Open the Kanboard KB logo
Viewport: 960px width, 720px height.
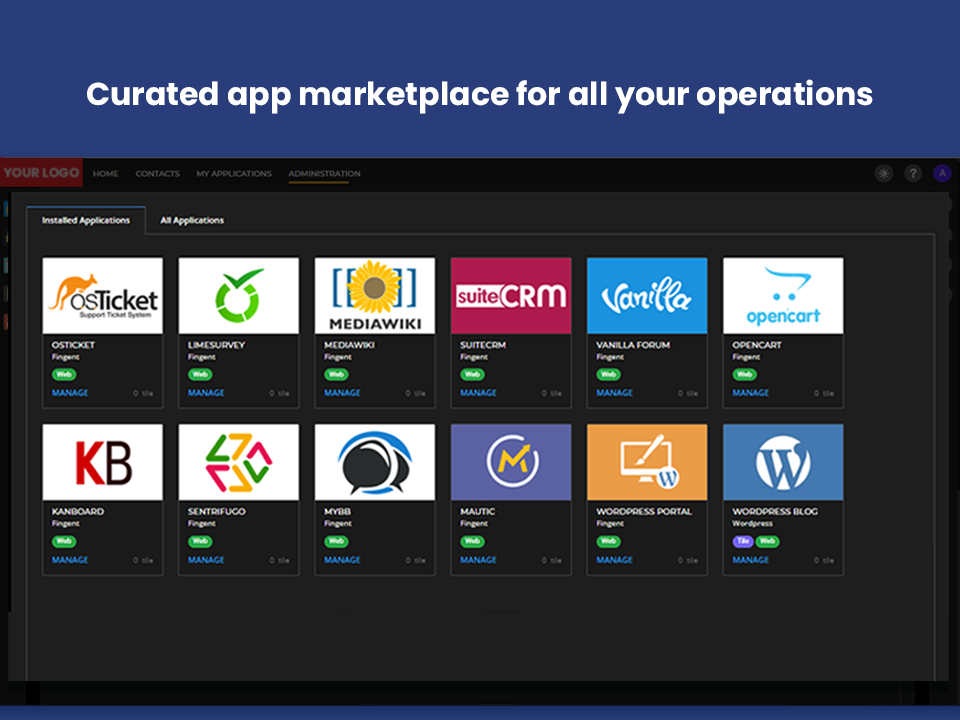(103, 462)
